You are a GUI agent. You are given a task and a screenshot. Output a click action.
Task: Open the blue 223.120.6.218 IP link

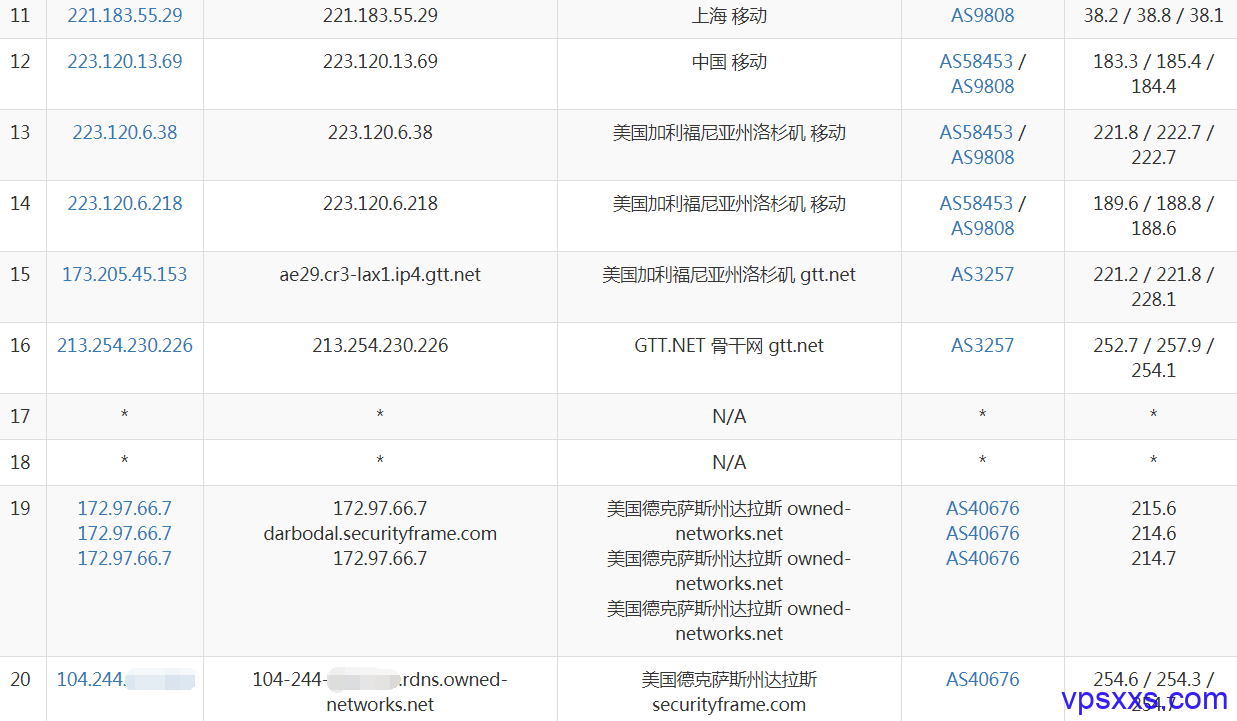(x=125, y=203)
